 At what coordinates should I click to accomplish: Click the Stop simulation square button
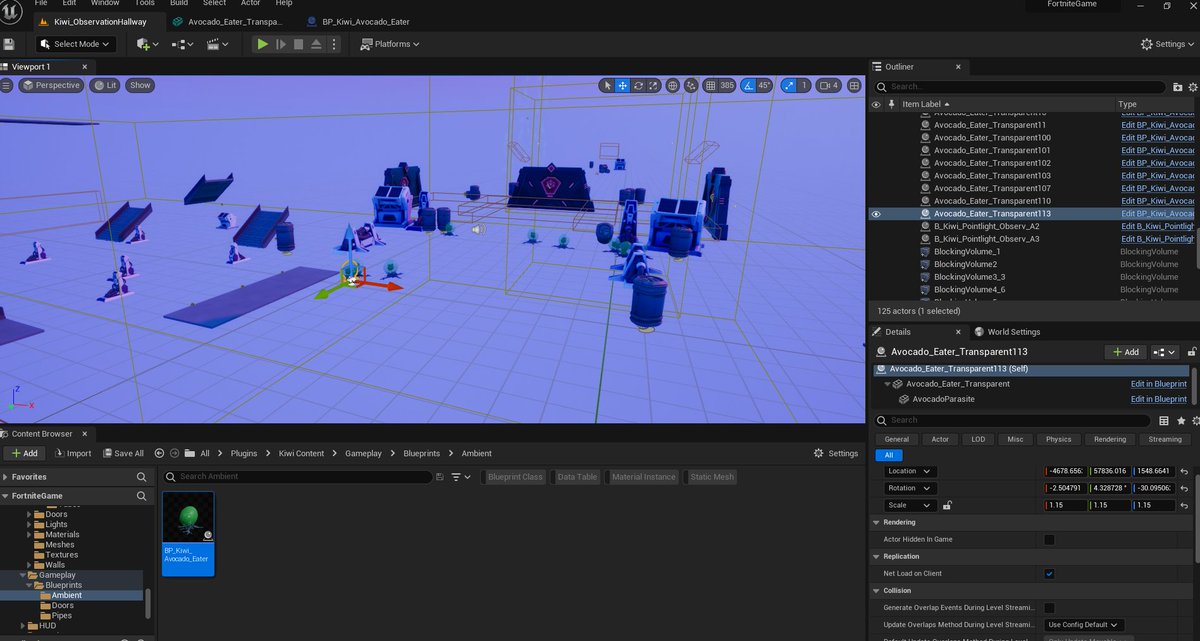[298, 44]
